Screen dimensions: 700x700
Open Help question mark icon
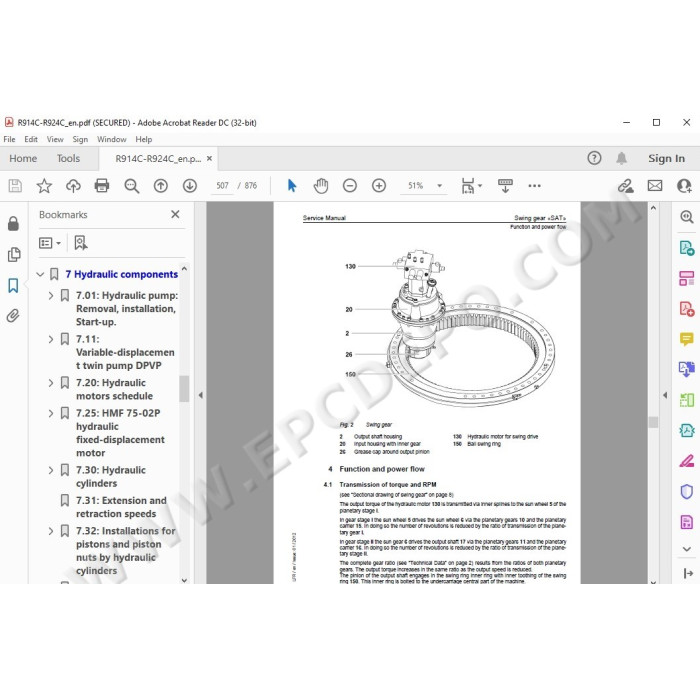click(x=594, y=158)
